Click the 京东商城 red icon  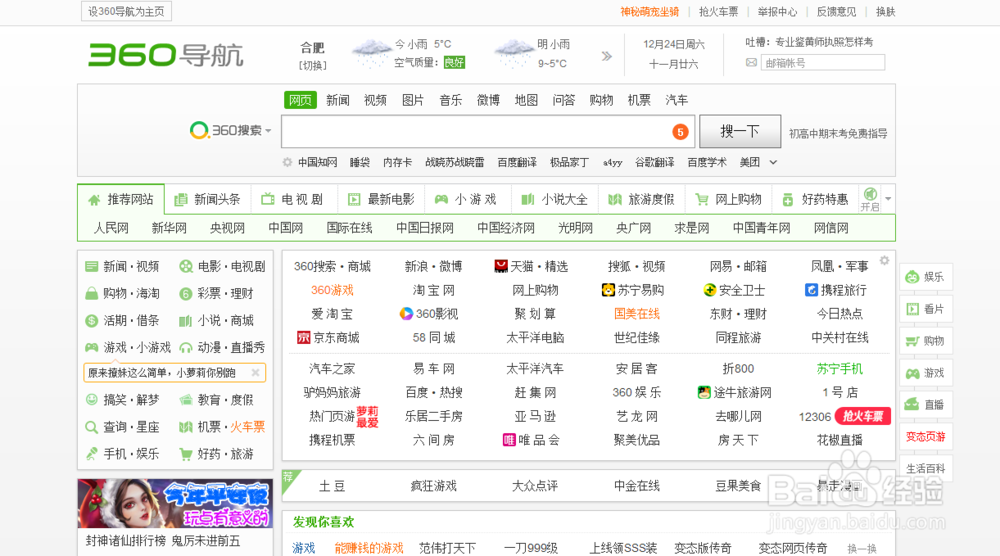[x=304, y=337]
